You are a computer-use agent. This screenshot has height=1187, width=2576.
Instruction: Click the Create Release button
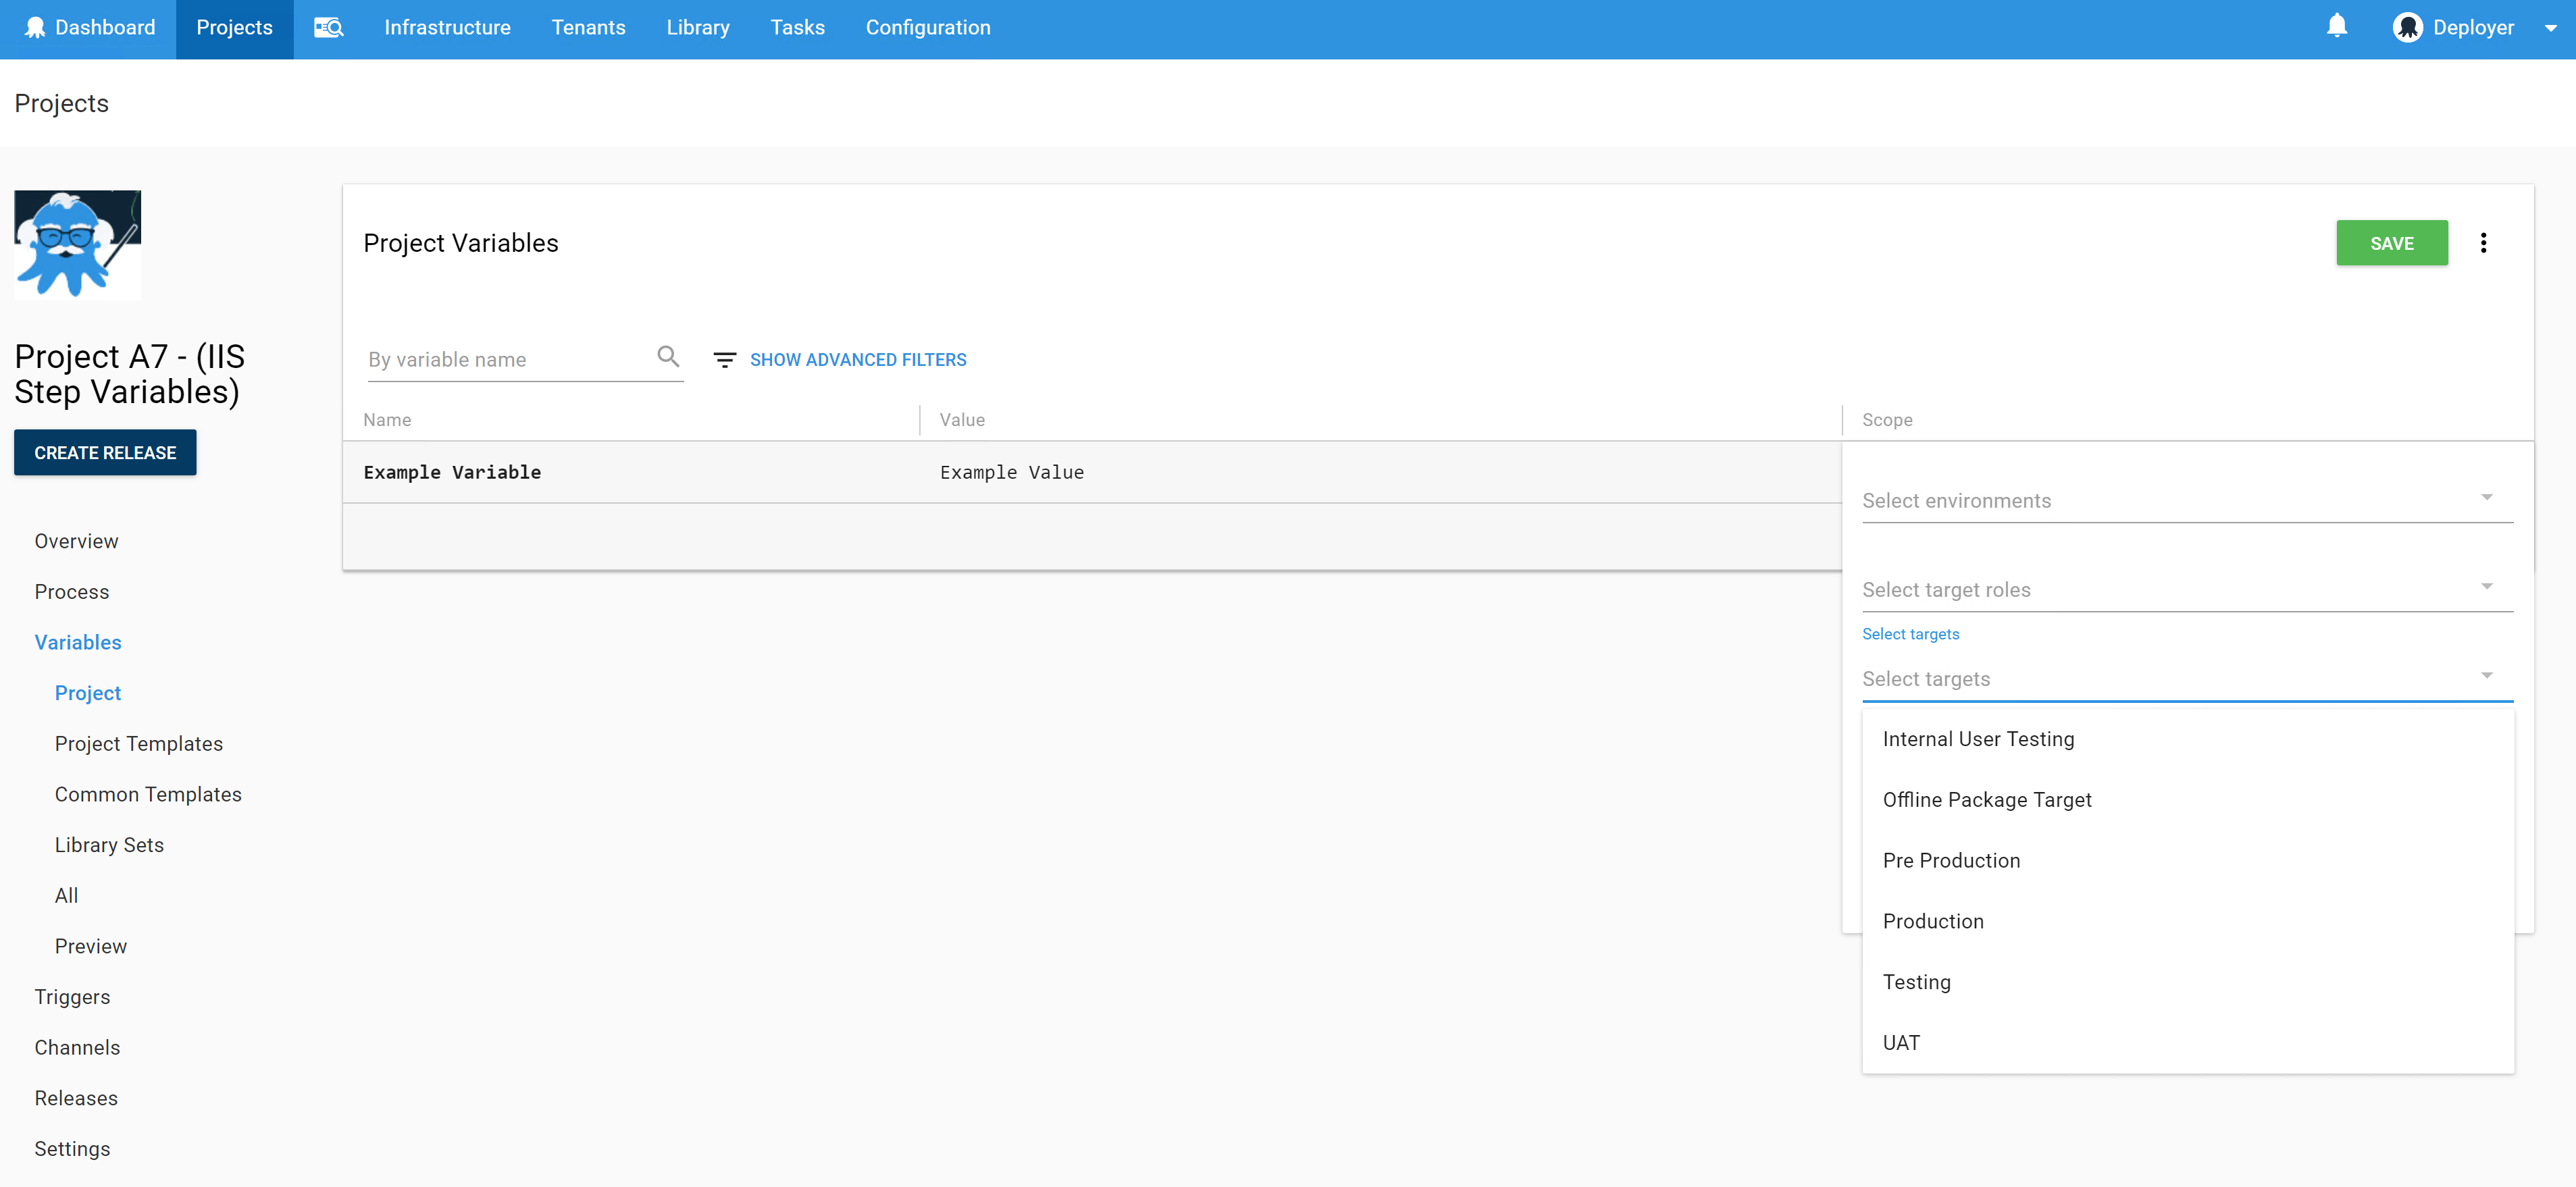tap(105, 453)
